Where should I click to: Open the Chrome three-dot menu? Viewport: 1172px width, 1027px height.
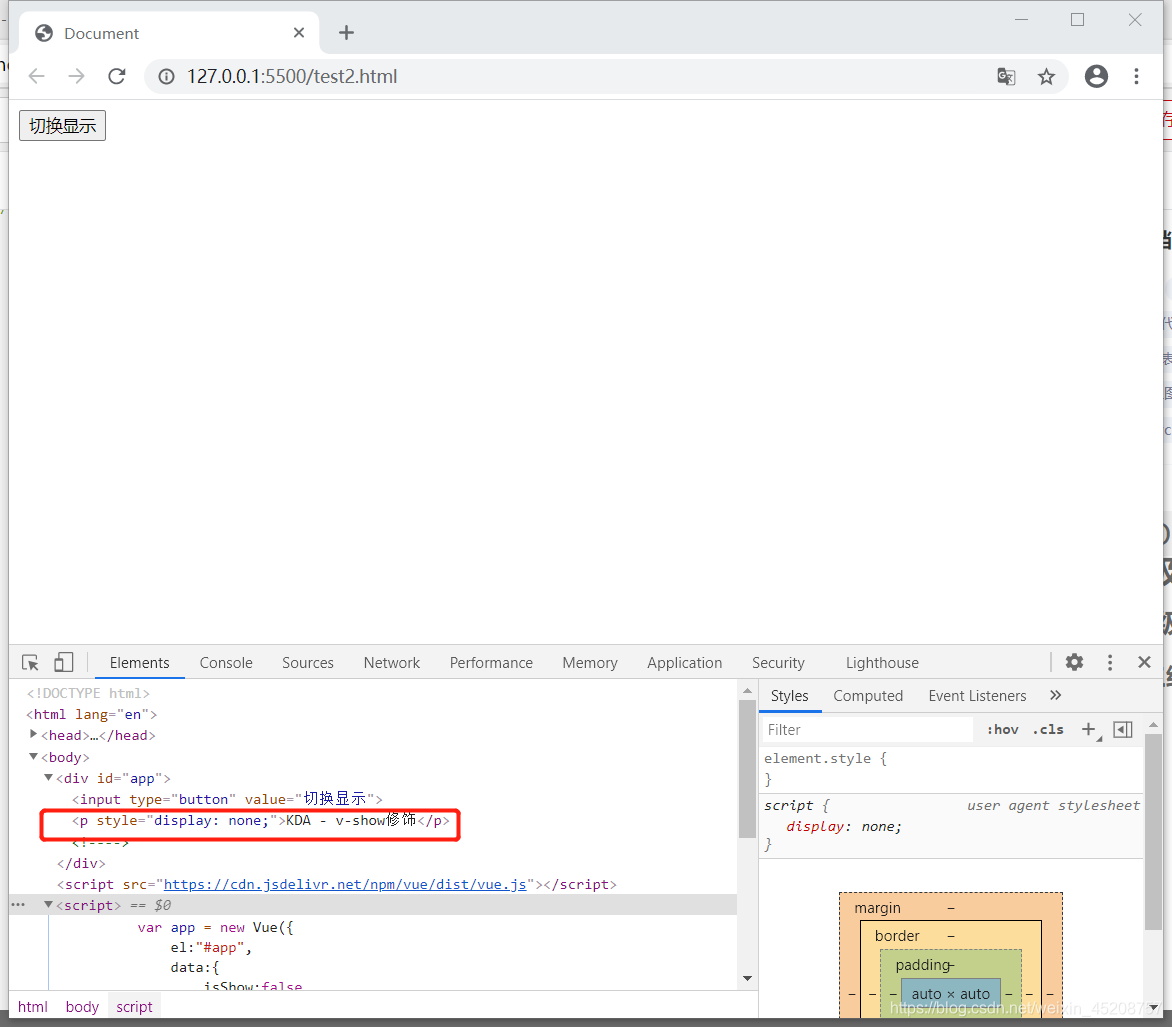click(x=1136, y=76)
